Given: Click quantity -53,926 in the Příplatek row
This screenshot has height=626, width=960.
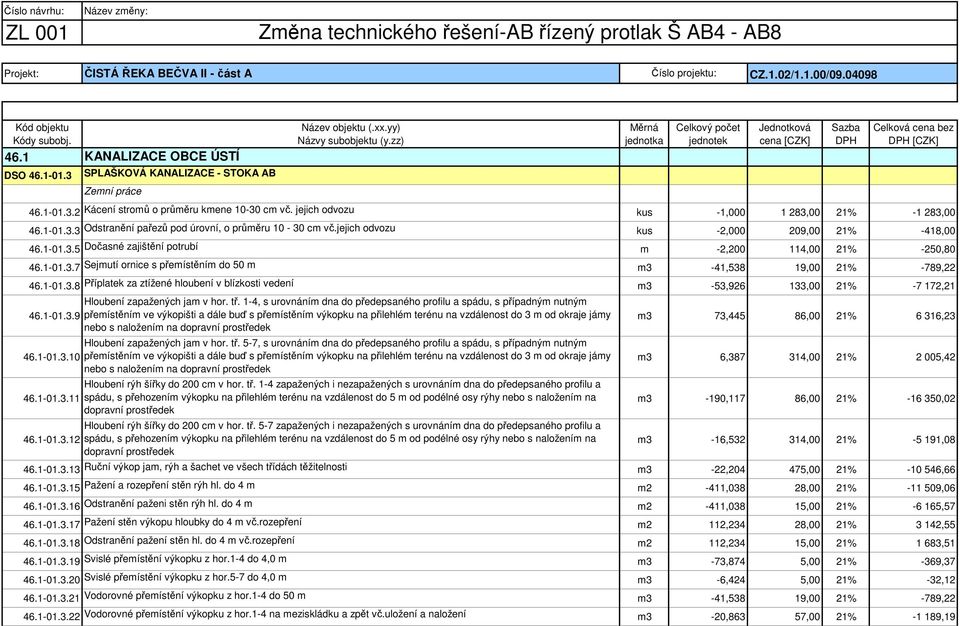Looking at the screenshot, I should pos(728,286).
